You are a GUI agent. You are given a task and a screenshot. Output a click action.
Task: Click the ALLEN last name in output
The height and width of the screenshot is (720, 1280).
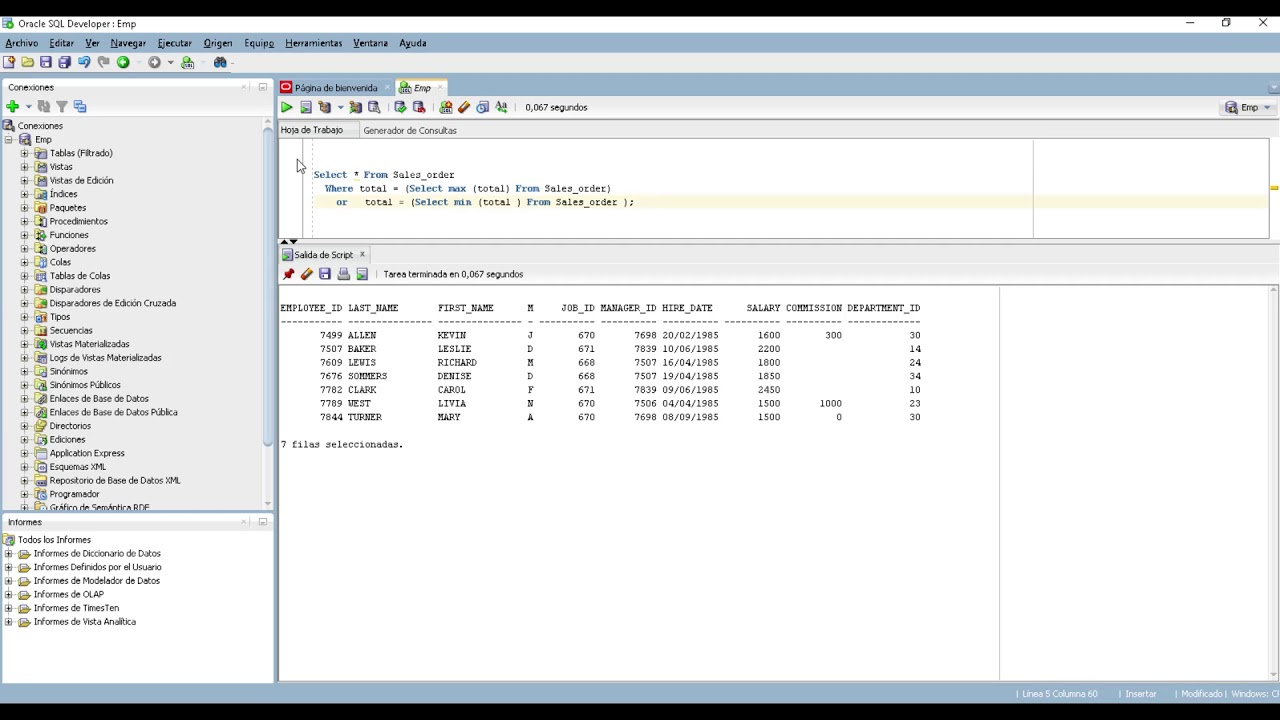[x=362, y=335]
